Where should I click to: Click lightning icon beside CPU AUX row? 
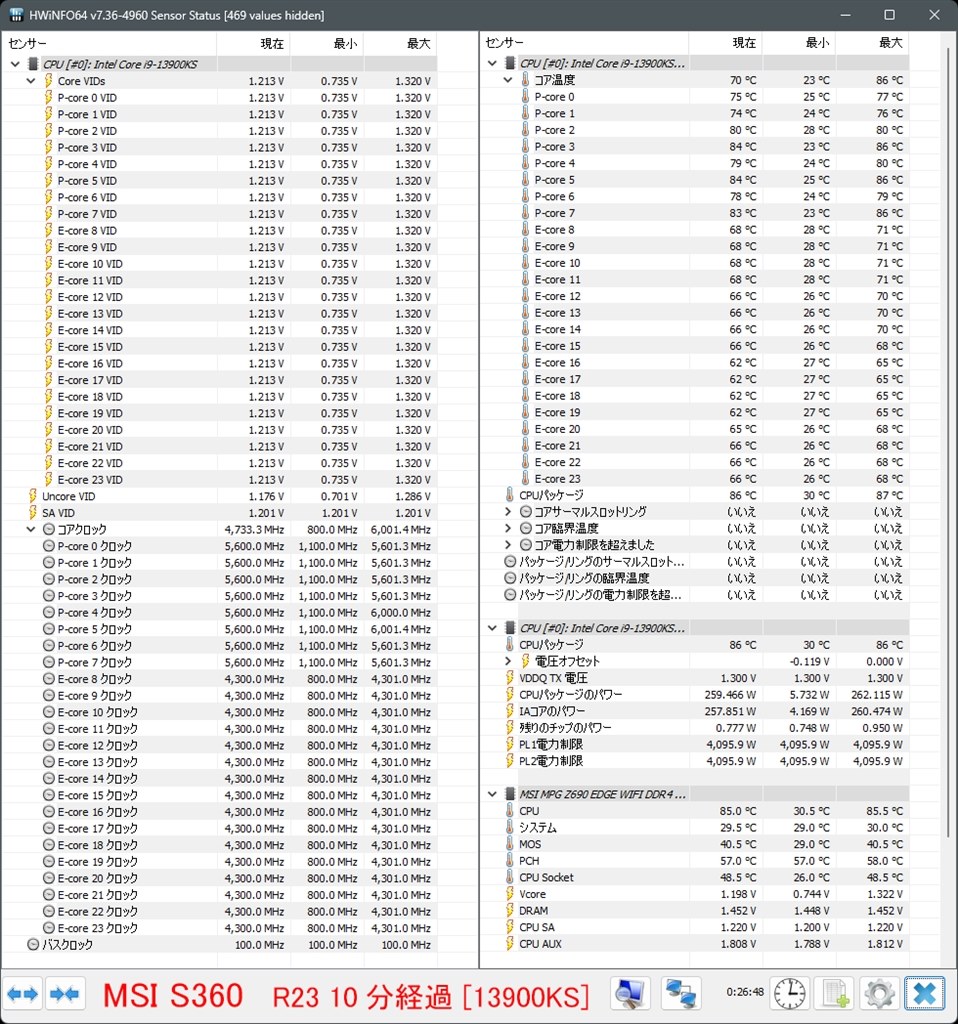click(509, 943)
